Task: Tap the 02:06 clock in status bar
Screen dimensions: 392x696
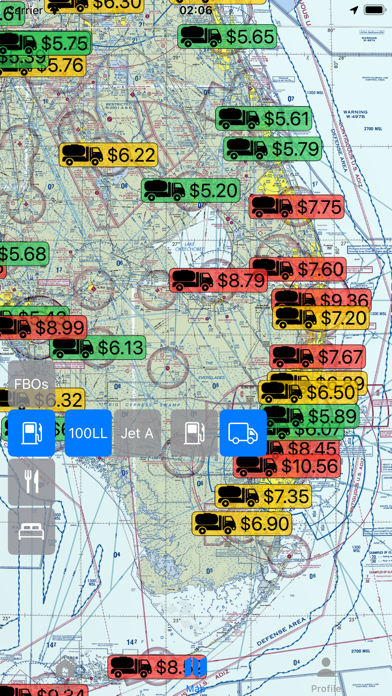Action: 196,10
